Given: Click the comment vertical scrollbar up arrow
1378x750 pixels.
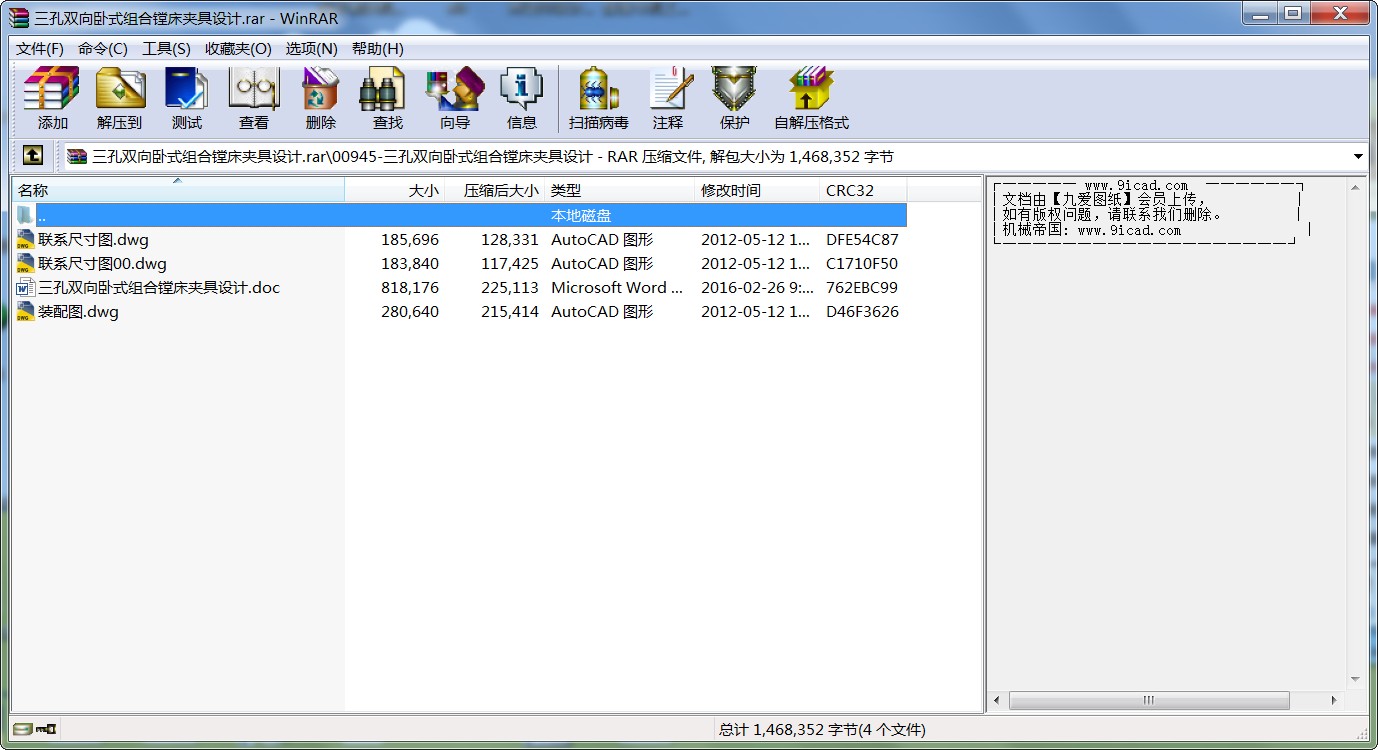Looking at the screenshot, I should click(x=1356, y=186).
